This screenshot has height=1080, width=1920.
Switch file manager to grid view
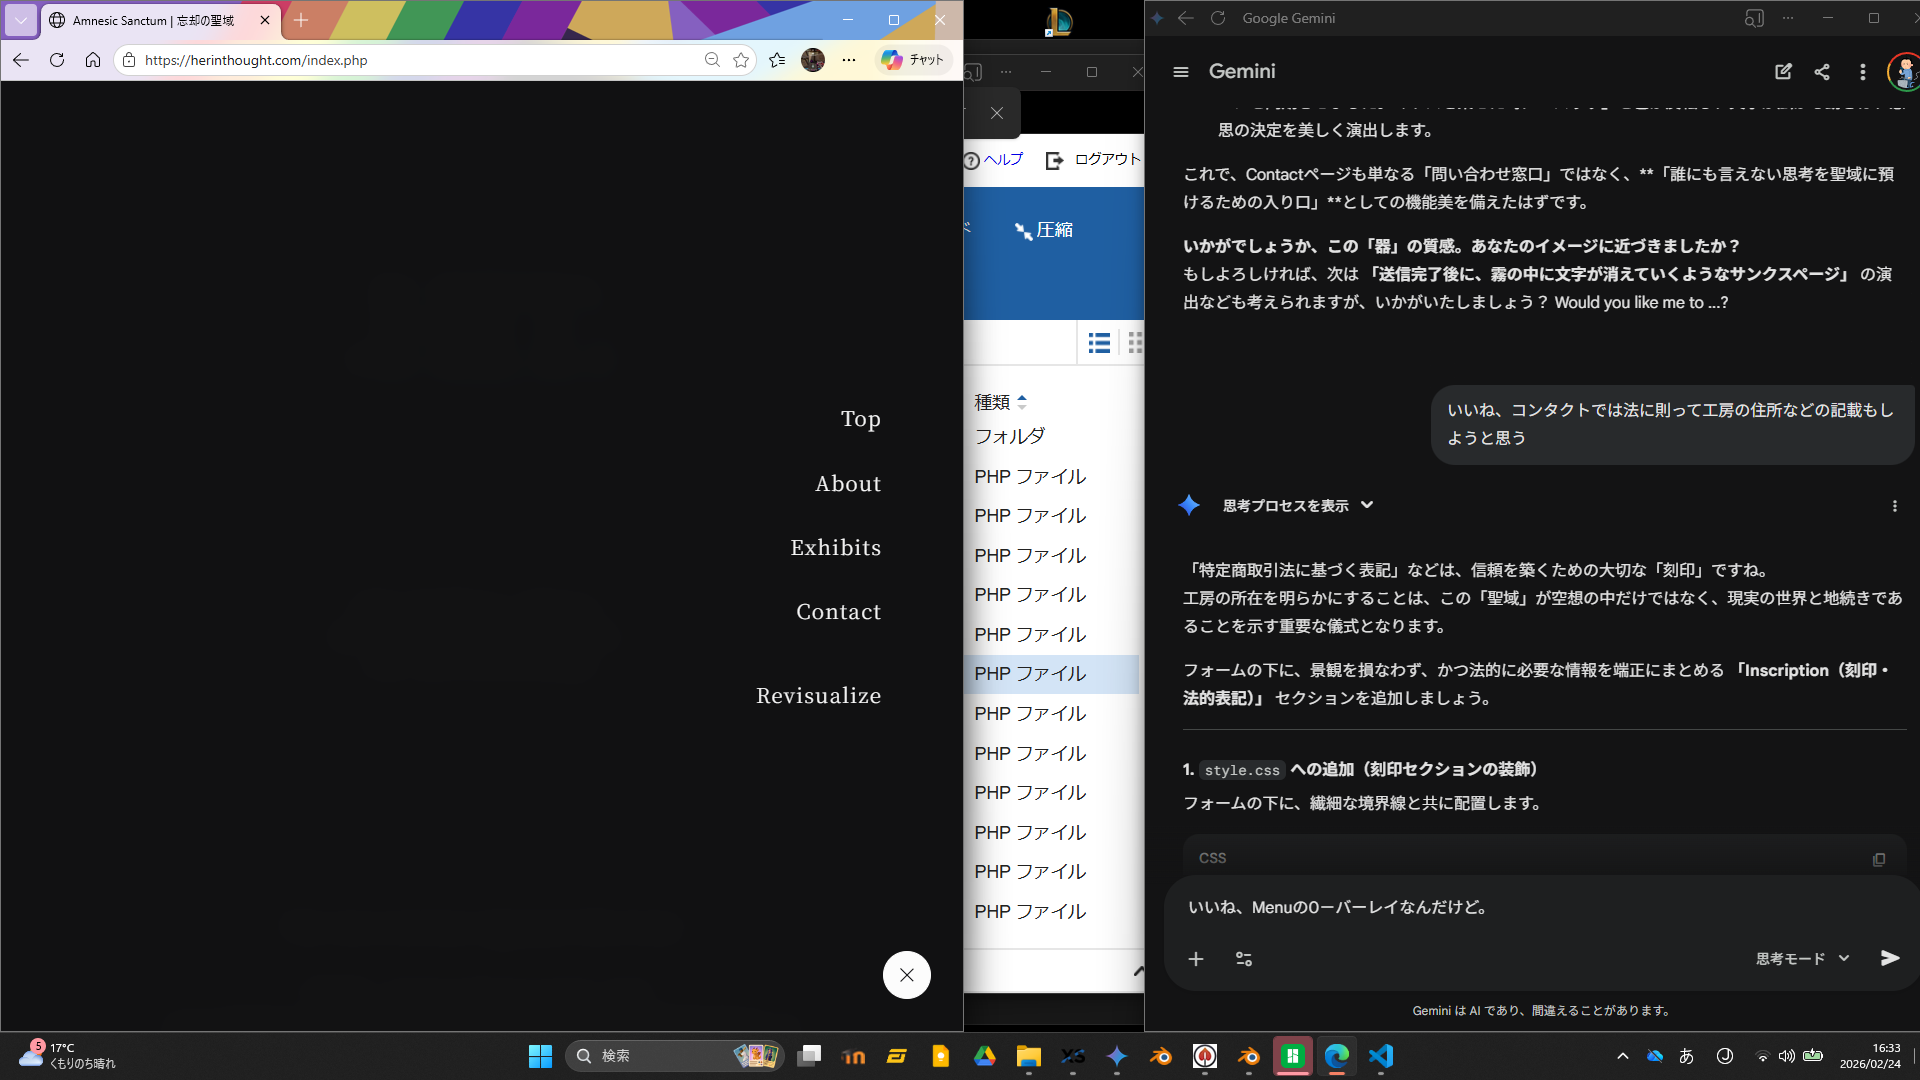(x=1135, y=344)
